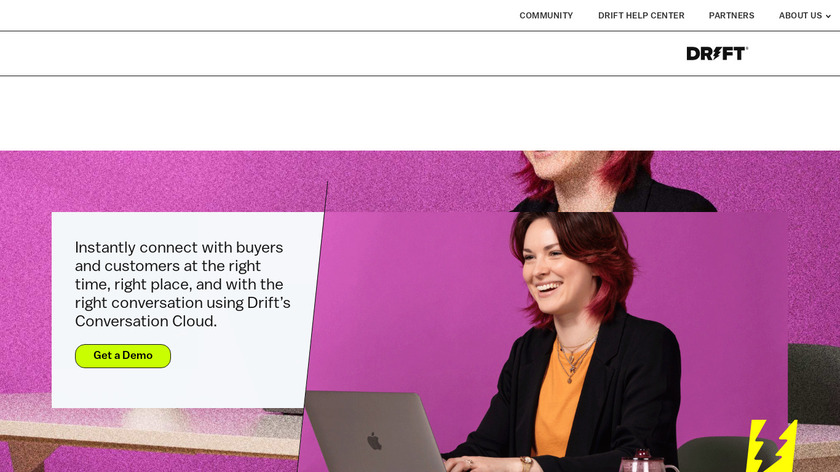Click the dark green chair at right edge
The height and width of the screenshot is (472, 840).
click(814, 383)
